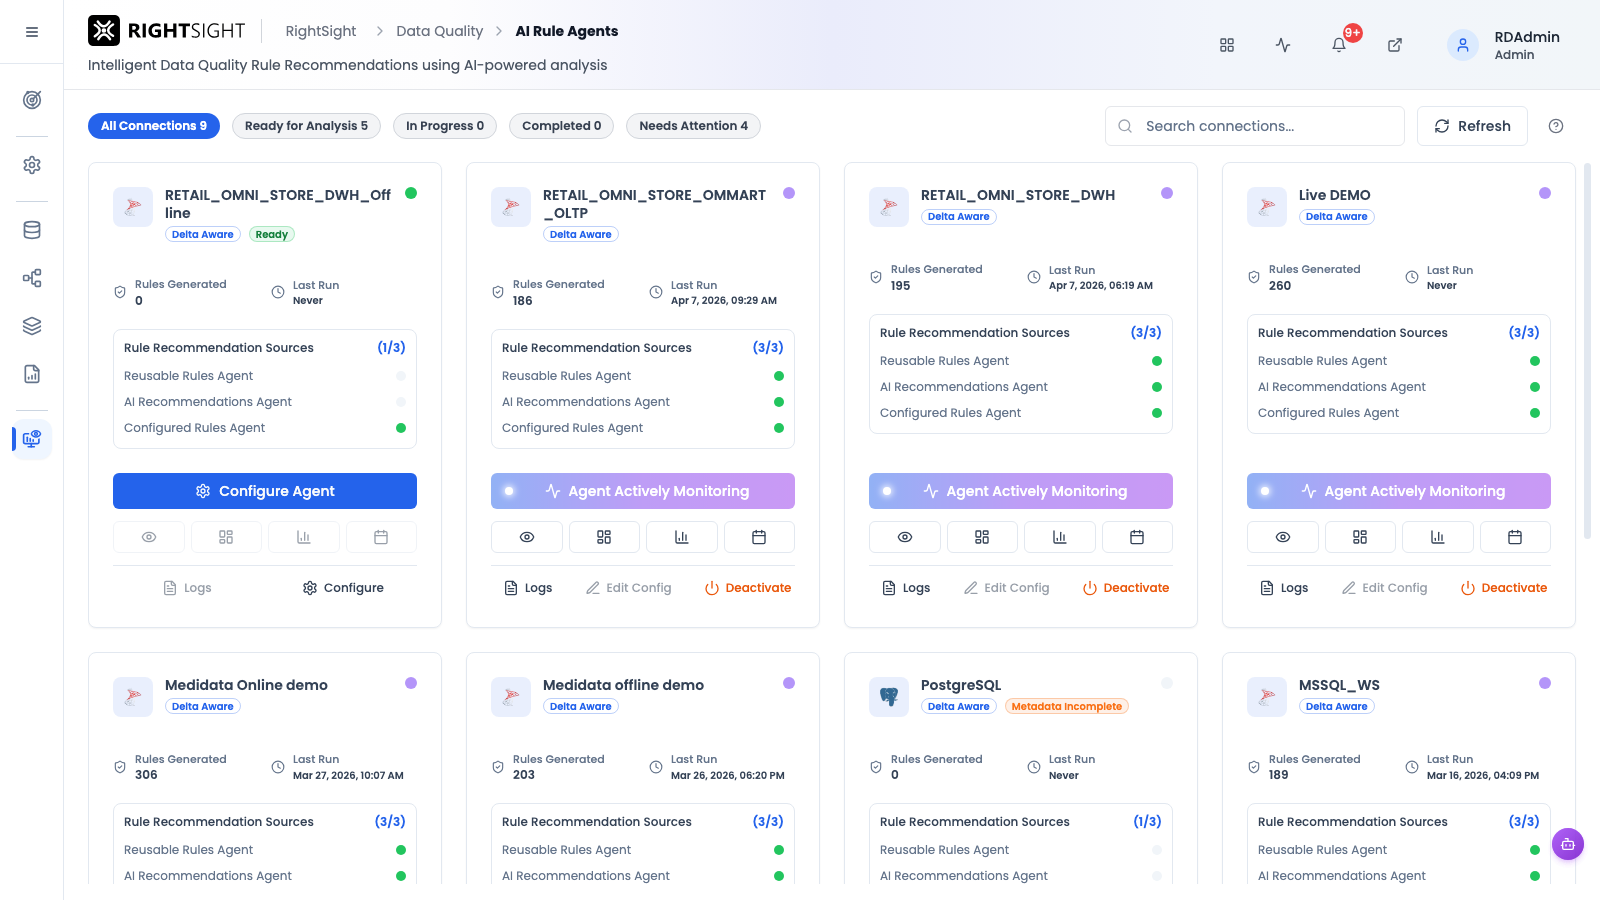Click the eye view icon on Live DEMO card
This screenshot has width=1600, height=900.
point(1283,537)
